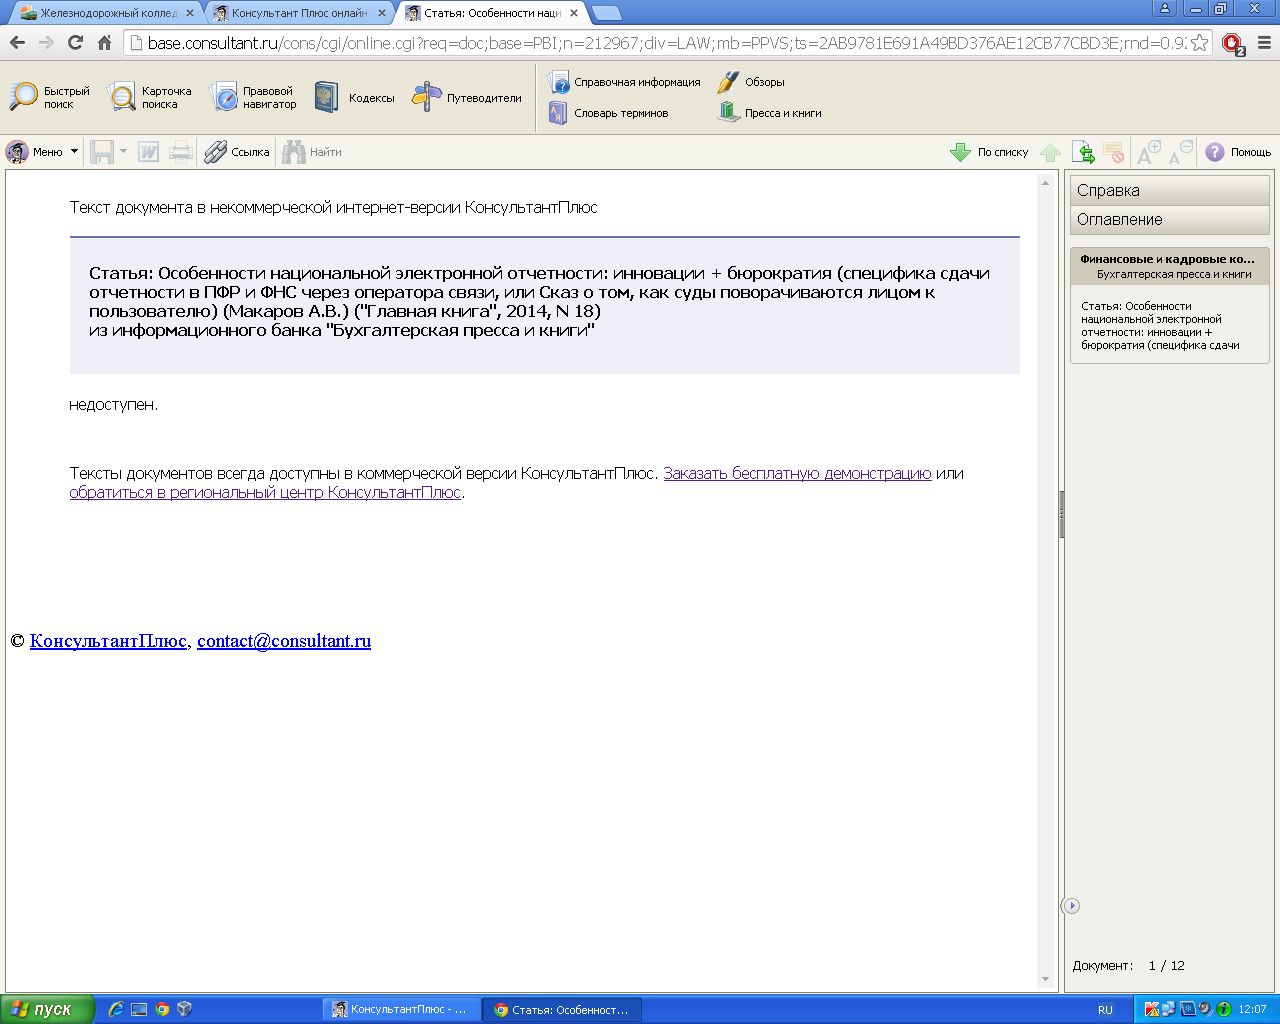The width and height of the screenshot is (1280, 1024).
Task: Open the Меню dropdown
Action: tap(41, 152)
